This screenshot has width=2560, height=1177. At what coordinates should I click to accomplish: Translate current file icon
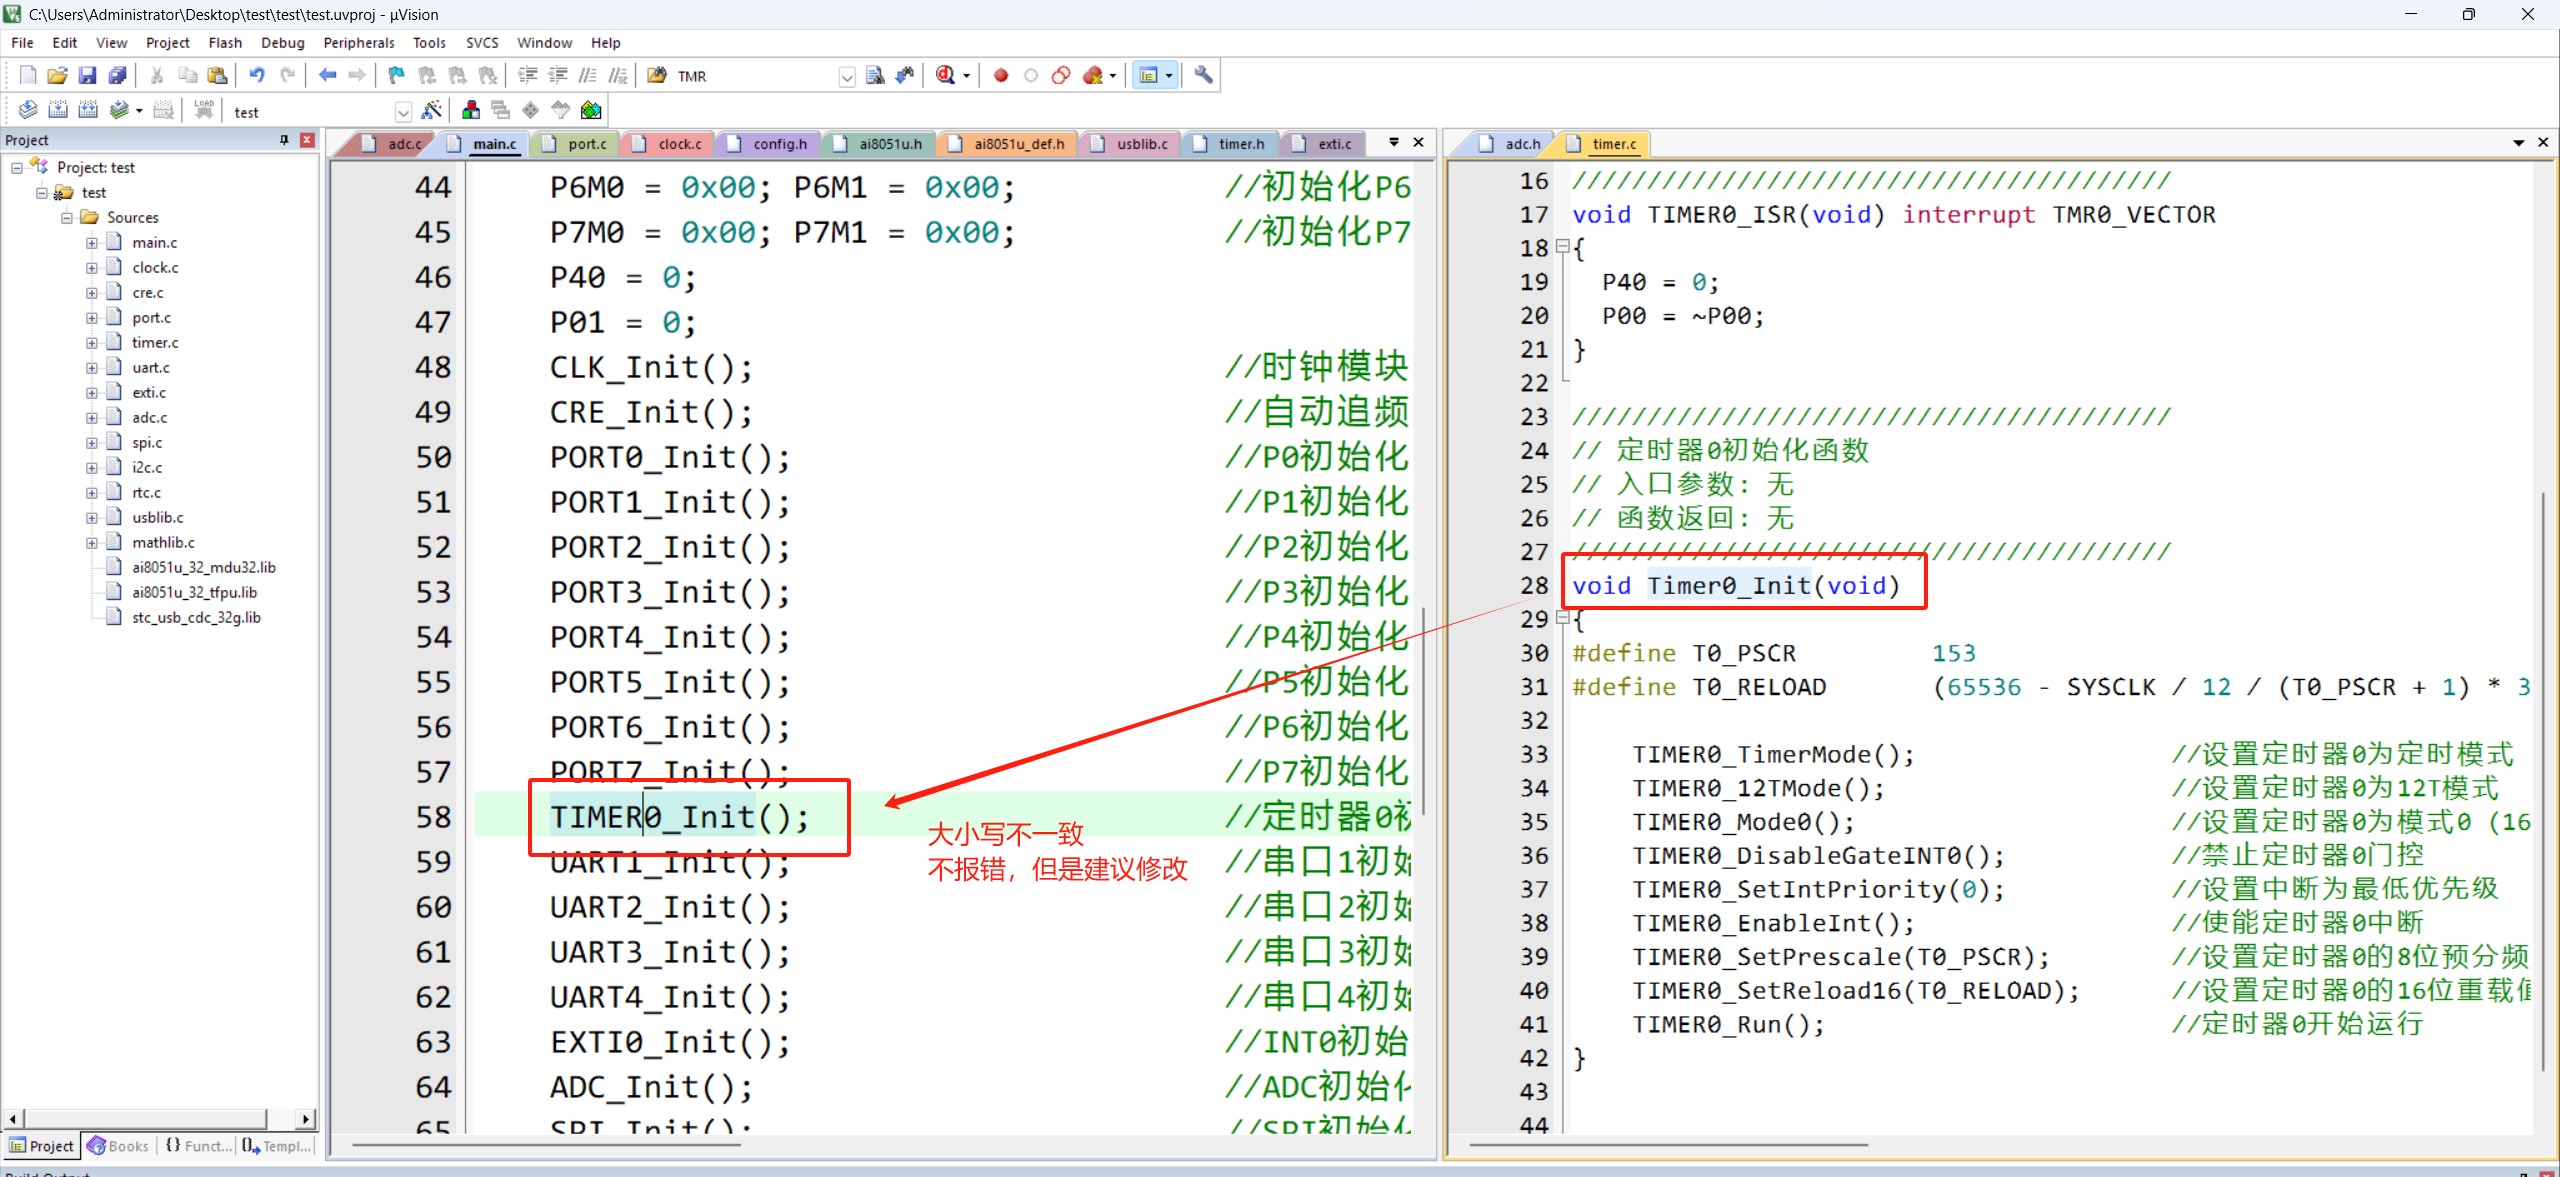[28, 110]
